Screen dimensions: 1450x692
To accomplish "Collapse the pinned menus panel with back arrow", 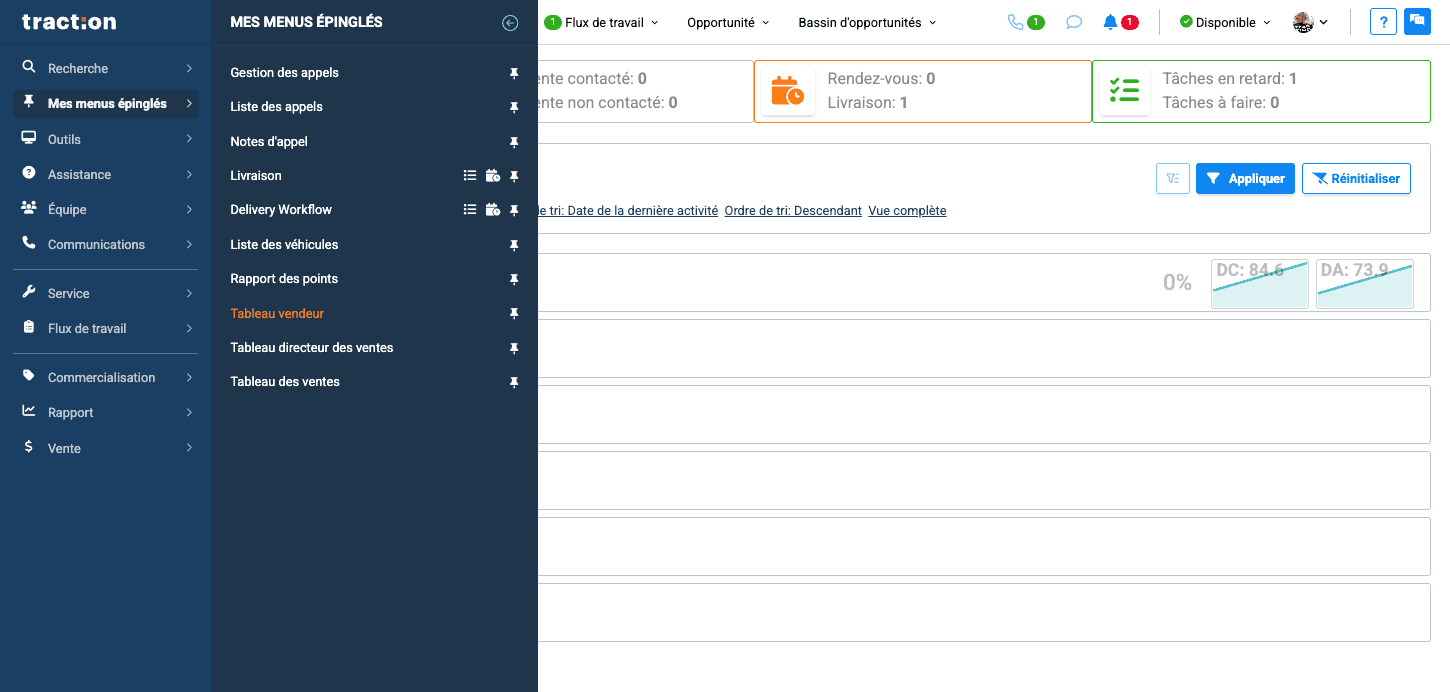I will (x=510, y=22).
